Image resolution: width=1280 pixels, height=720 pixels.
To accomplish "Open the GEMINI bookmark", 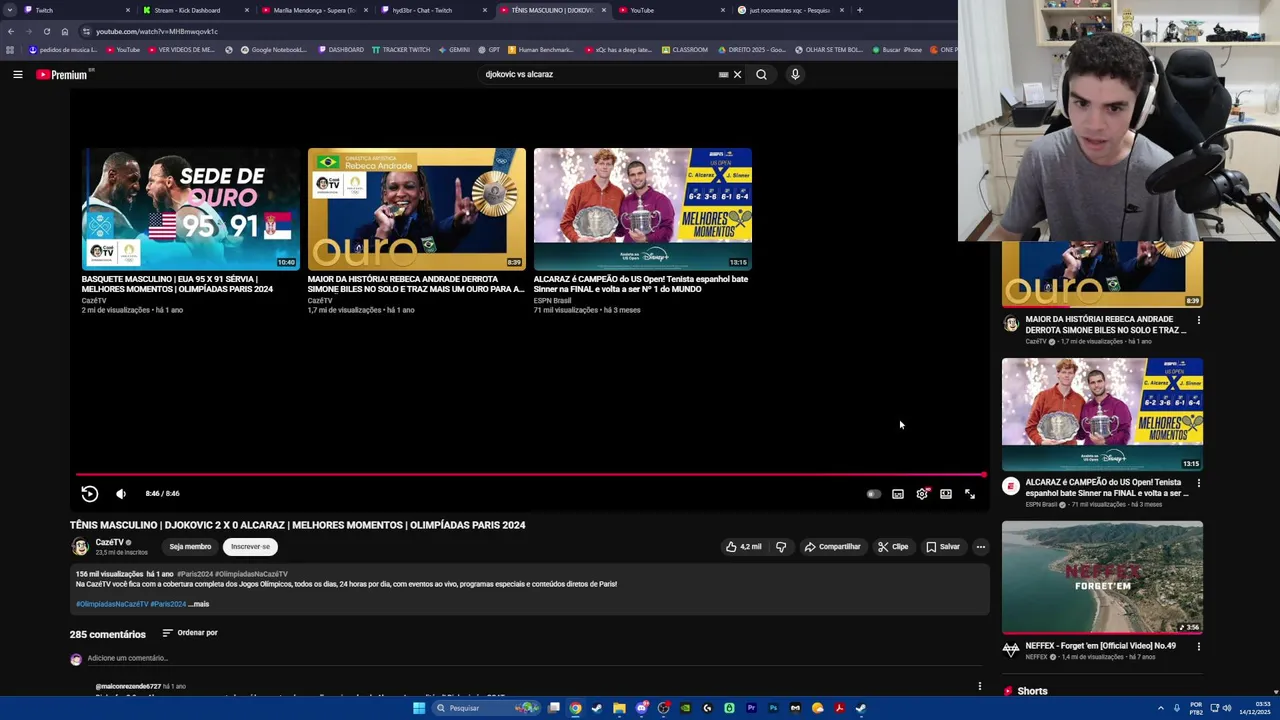I will 453,49.
